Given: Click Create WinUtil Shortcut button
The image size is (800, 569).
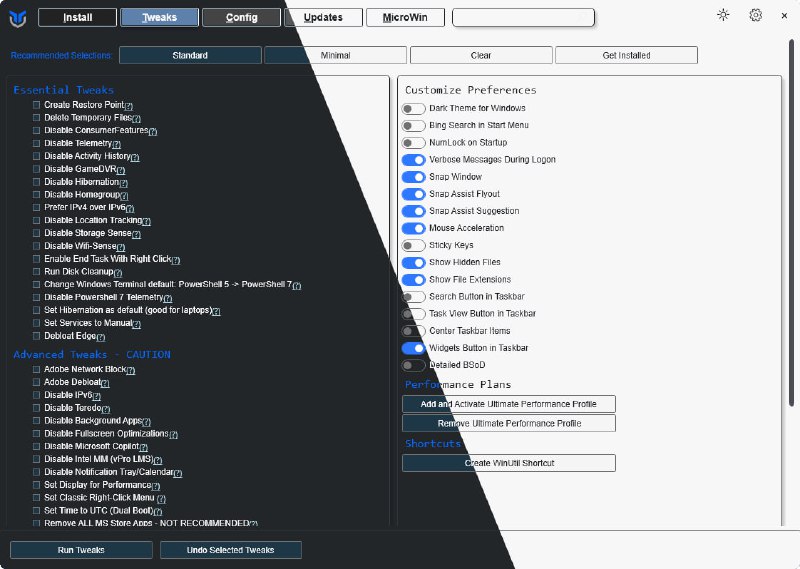Looking at the screenshot, I should point(508,463).
